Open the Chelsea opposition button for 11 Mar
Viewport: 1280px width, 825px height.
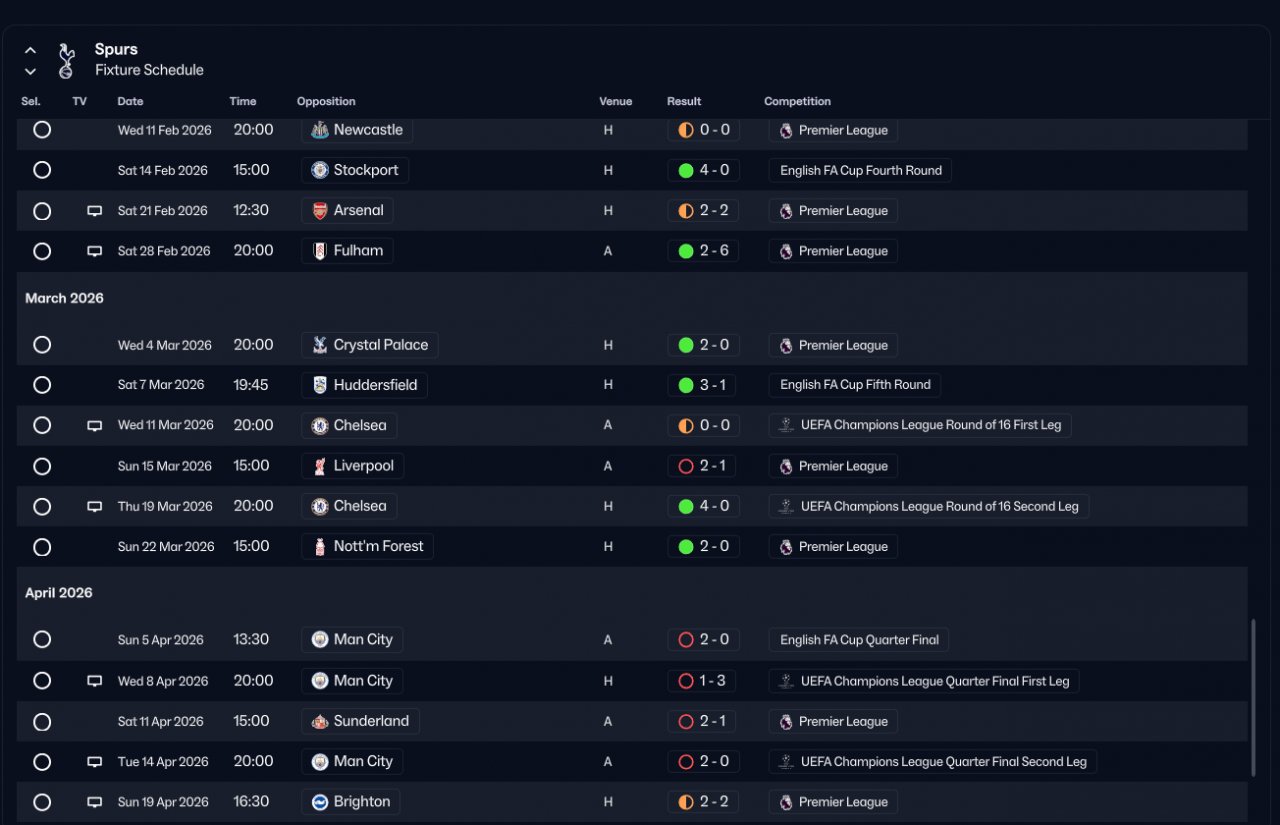pyautogui.click(x=349, y=425)
